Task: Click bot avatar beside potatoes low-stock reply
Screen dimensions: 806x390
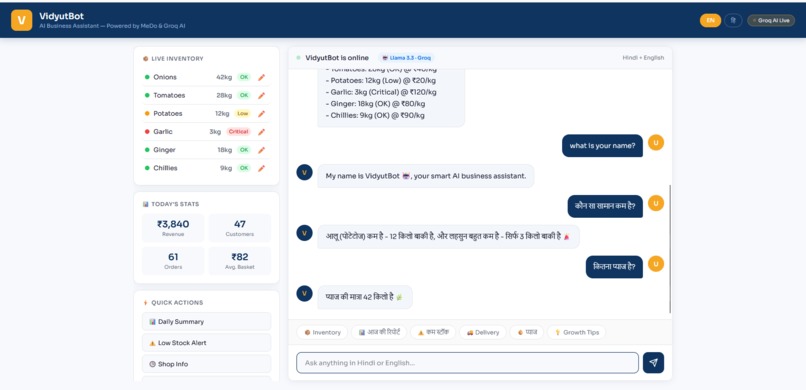Action: (304, 233)
